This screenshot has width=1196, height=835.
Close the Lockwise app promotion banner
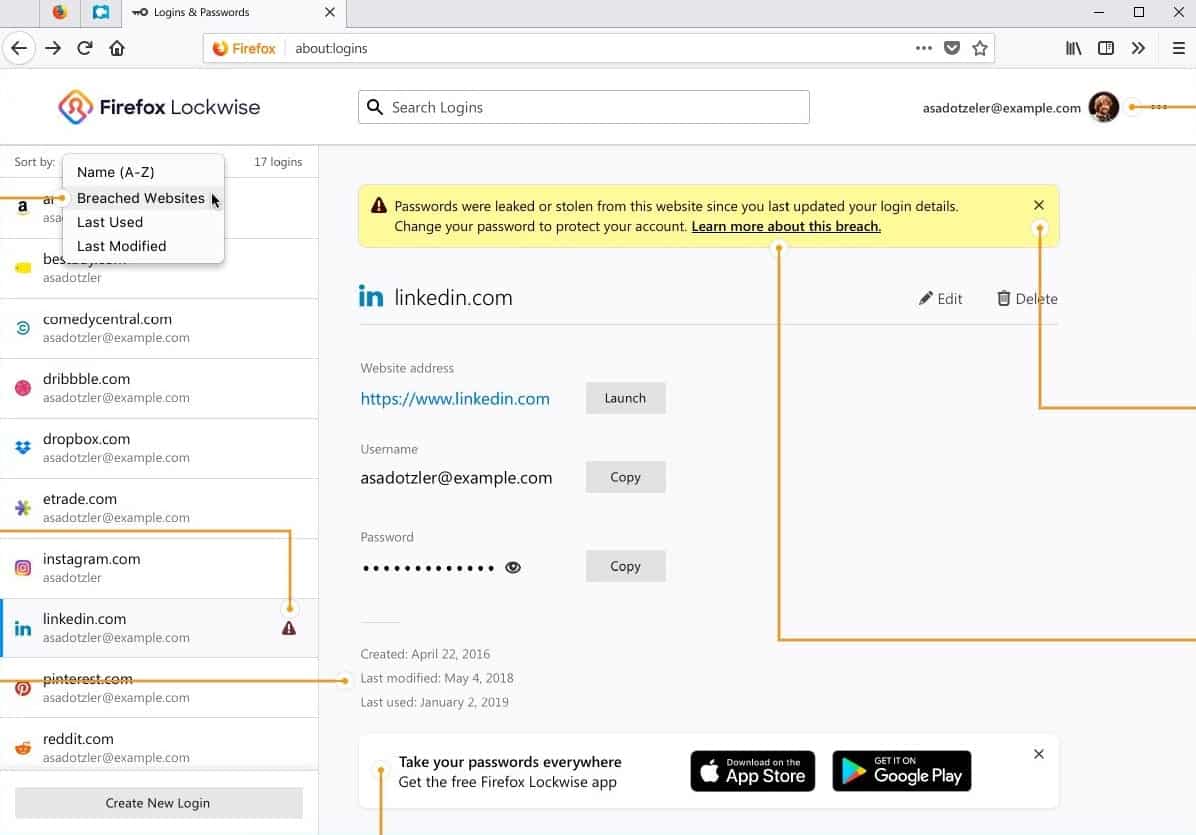(x=1038, y=754)
